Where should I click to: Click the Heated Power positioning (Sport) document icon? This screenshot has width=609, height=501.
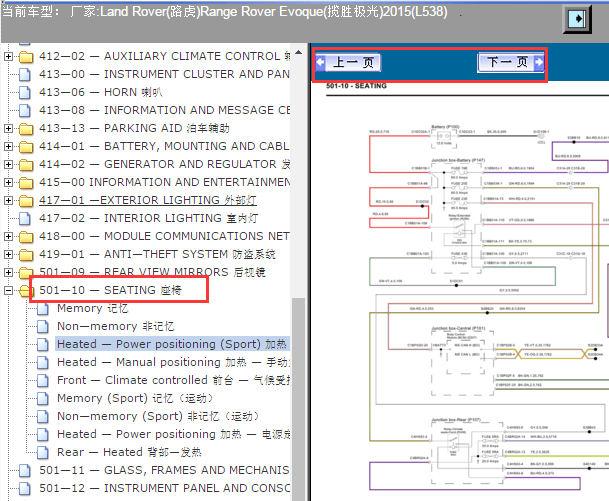coord(43,344)
